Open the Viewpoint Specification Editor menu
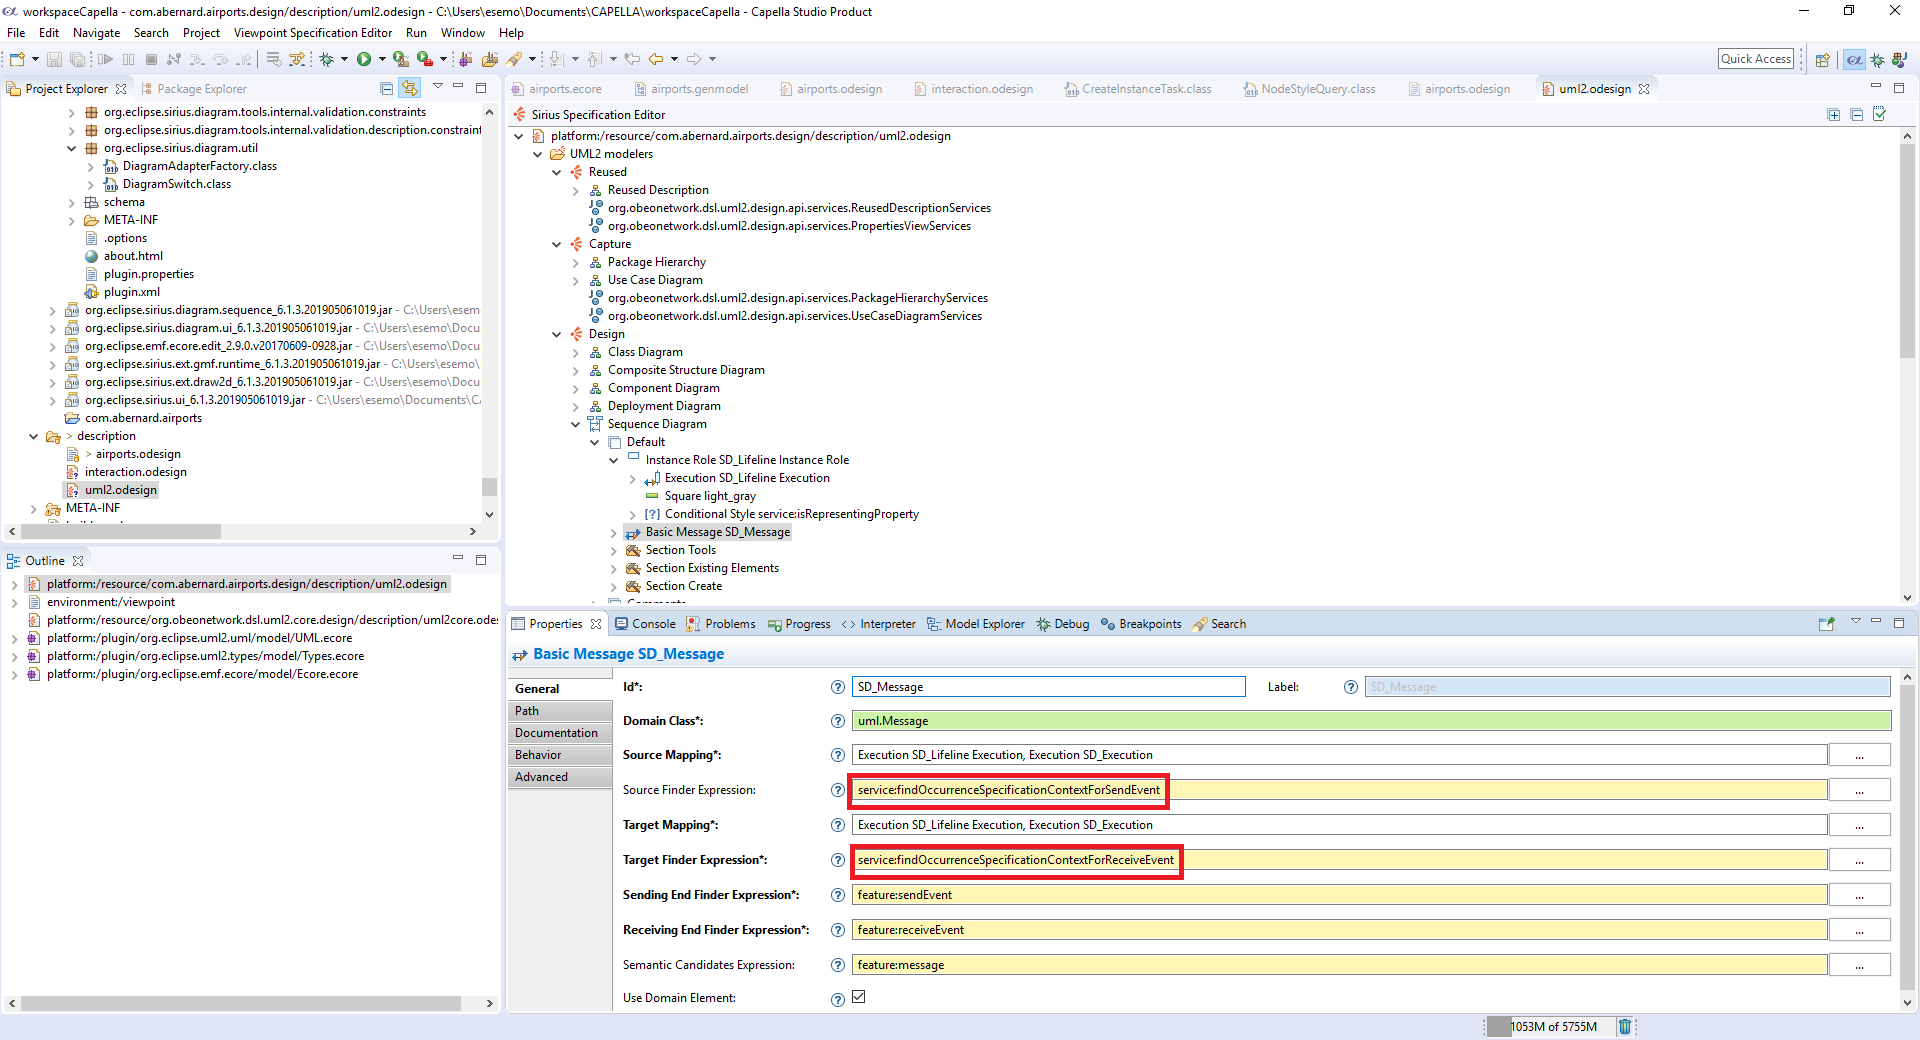This screenshot has height=1040, width=1920. (313, 33)
